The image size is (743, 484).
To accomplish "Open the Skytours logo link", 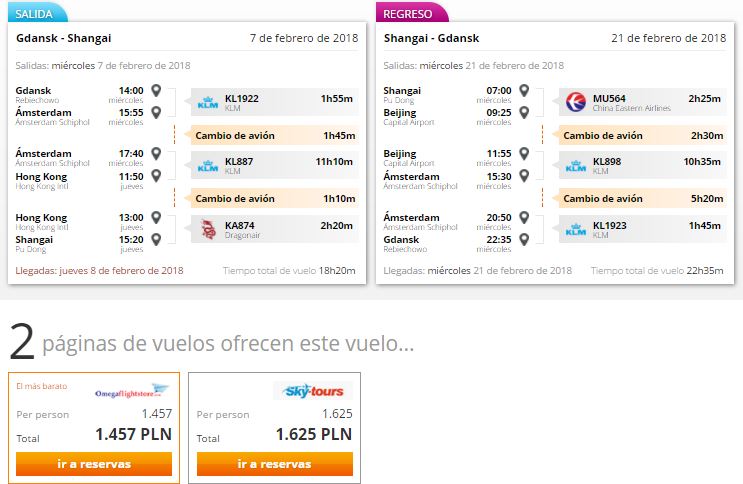I will pyautogui.click(x=313, y=391).
